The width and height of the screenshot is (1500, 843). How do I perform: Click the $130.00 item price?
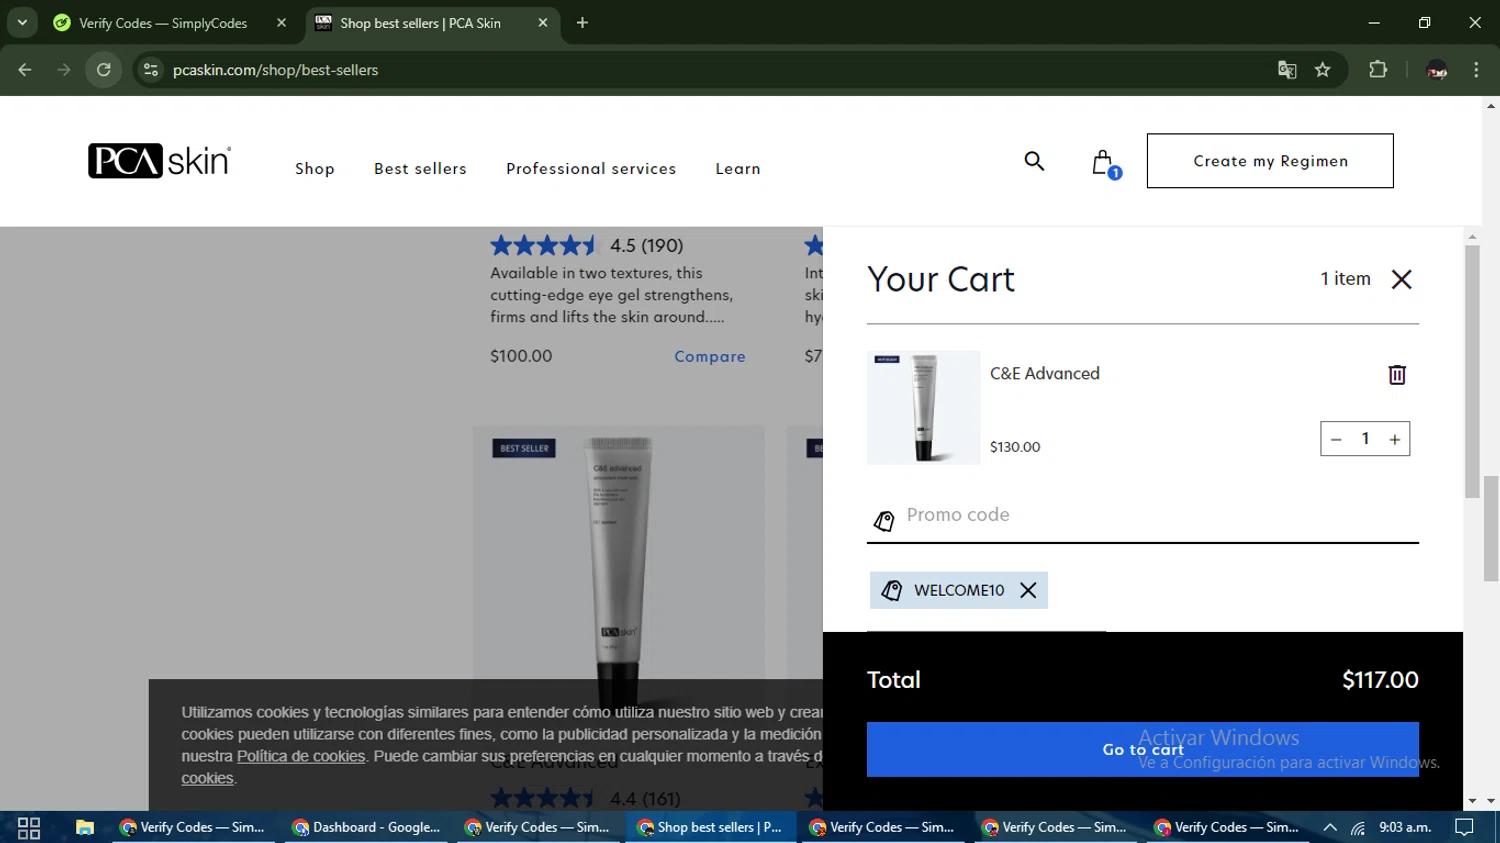1015,447
